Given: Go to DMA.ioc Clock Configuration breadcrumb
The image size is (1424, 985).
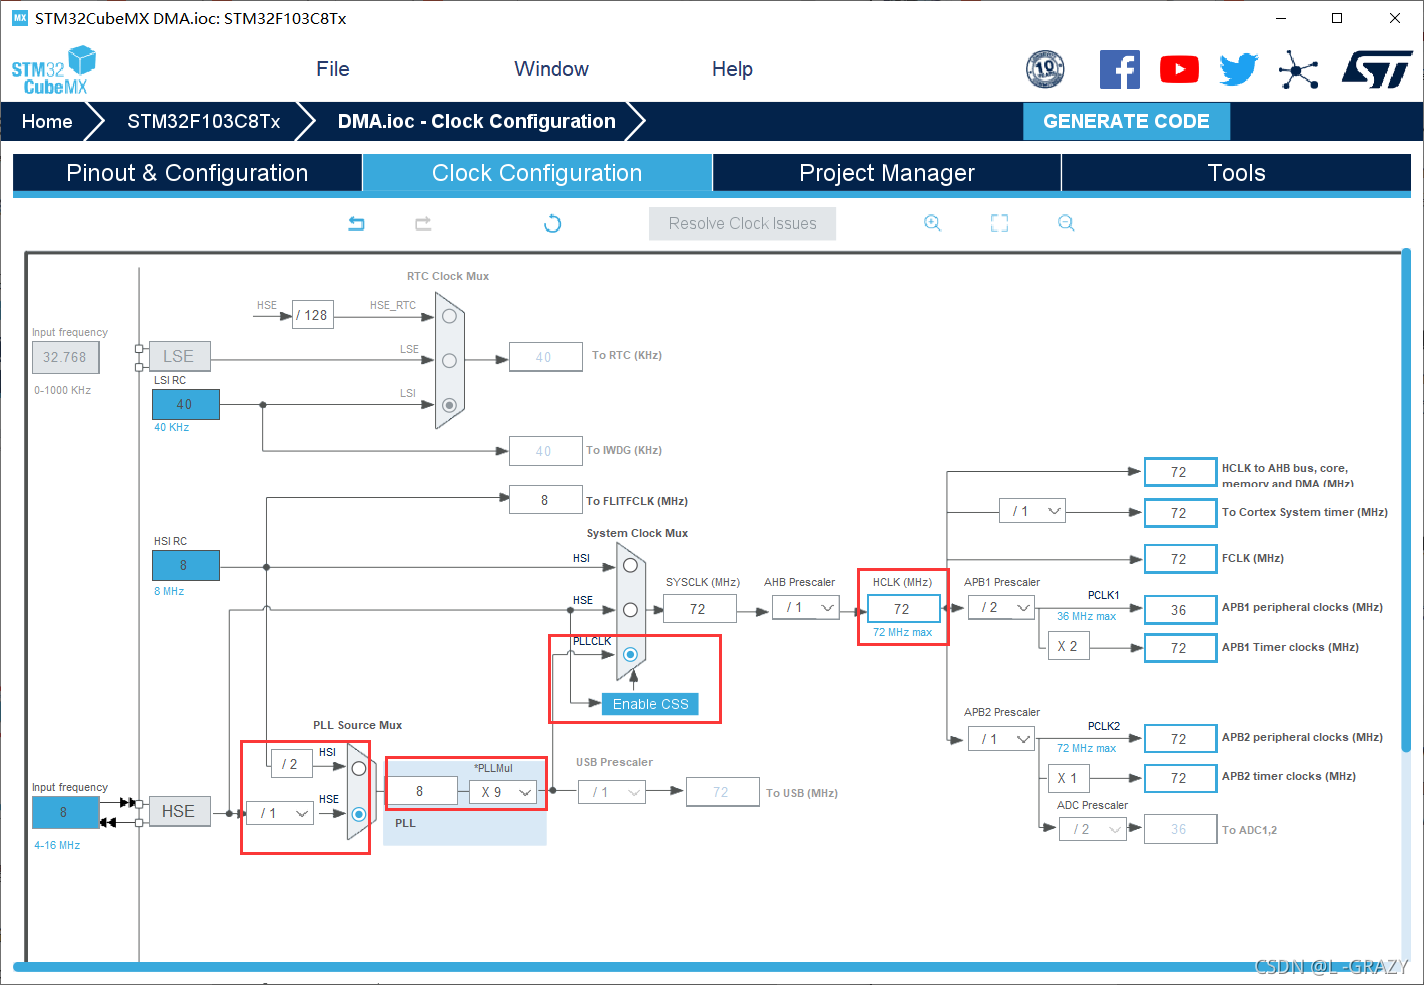Looking at the screenshot, I should [477, 121].
